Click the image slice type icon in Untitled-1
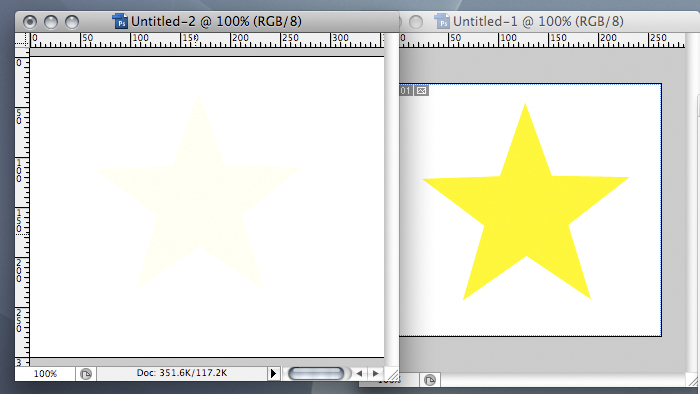The image size is (700, 394). tap(421, 91)
